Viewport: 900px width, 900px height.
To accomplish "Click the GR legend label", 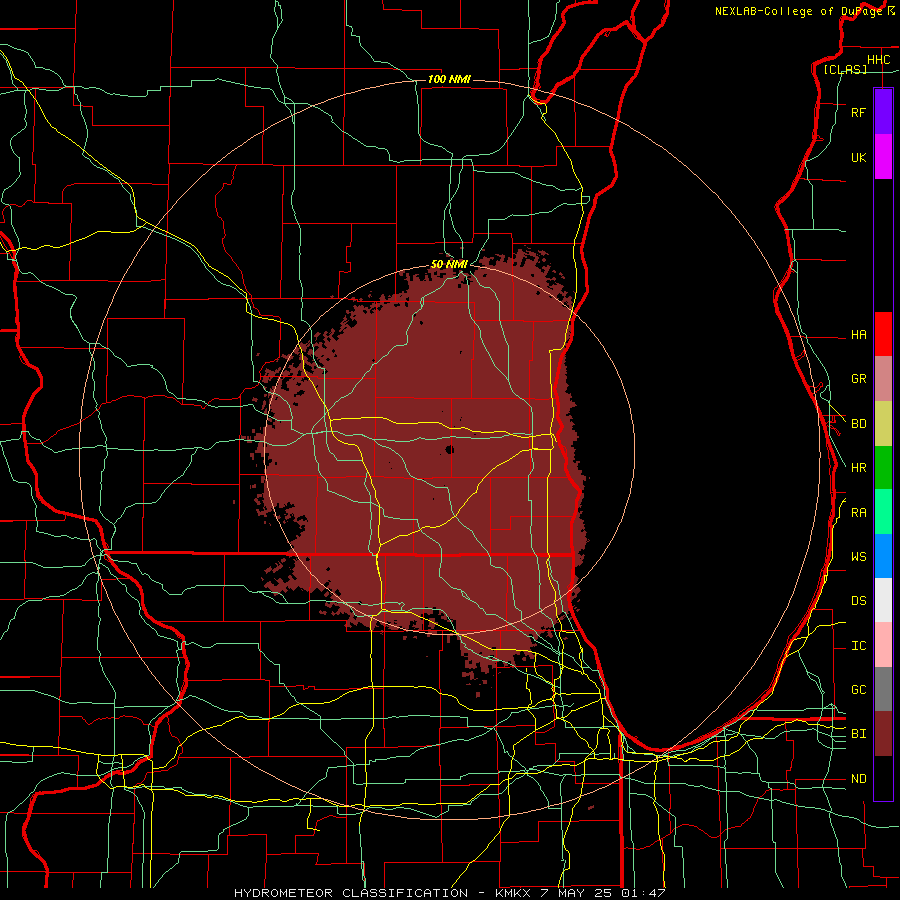I will 859,379.
